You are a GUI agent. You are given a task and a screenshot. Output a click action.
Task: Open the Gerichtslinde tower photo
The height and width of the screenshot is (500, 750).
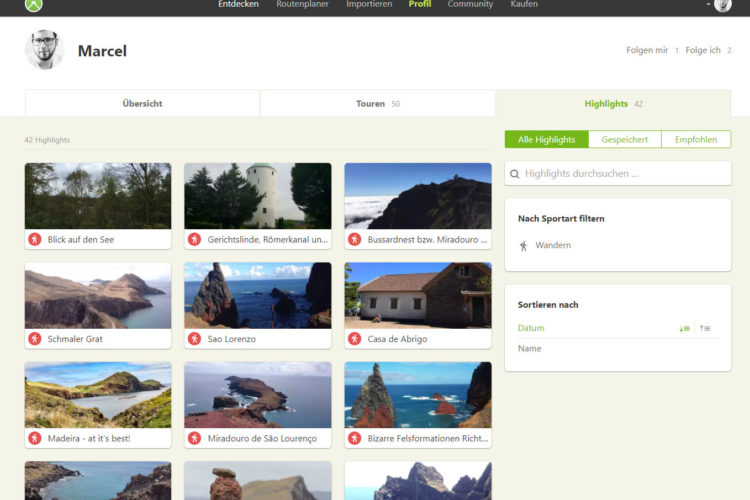click(x=258, y=196)
